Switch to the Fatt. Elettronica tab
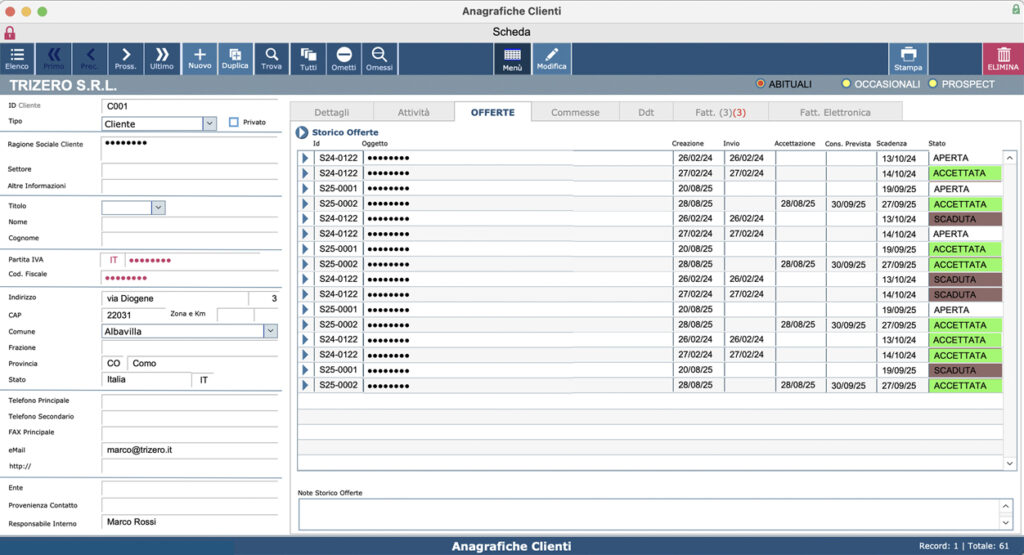 tap(835, 112)
